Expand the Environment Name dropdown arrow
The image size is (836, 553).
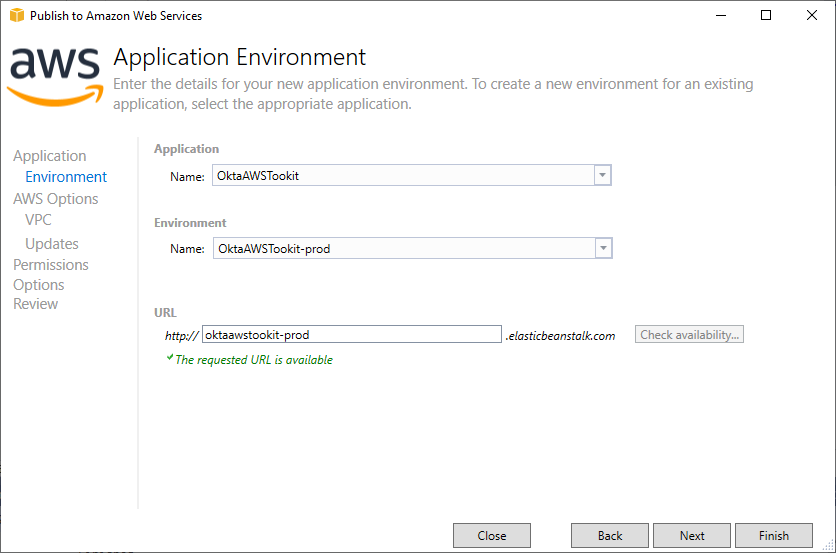[602, 248]
